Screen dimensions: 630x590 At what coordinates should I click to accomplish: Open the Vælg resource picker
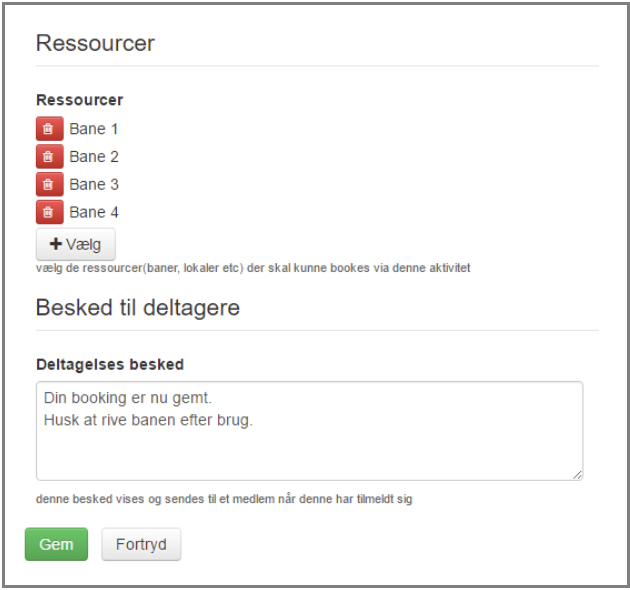76,244
